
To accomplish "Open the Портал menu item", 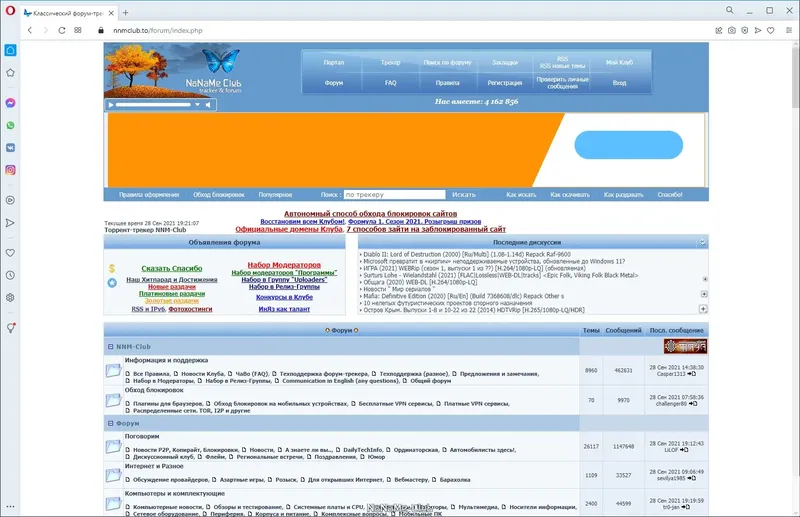I will point(334,62).
